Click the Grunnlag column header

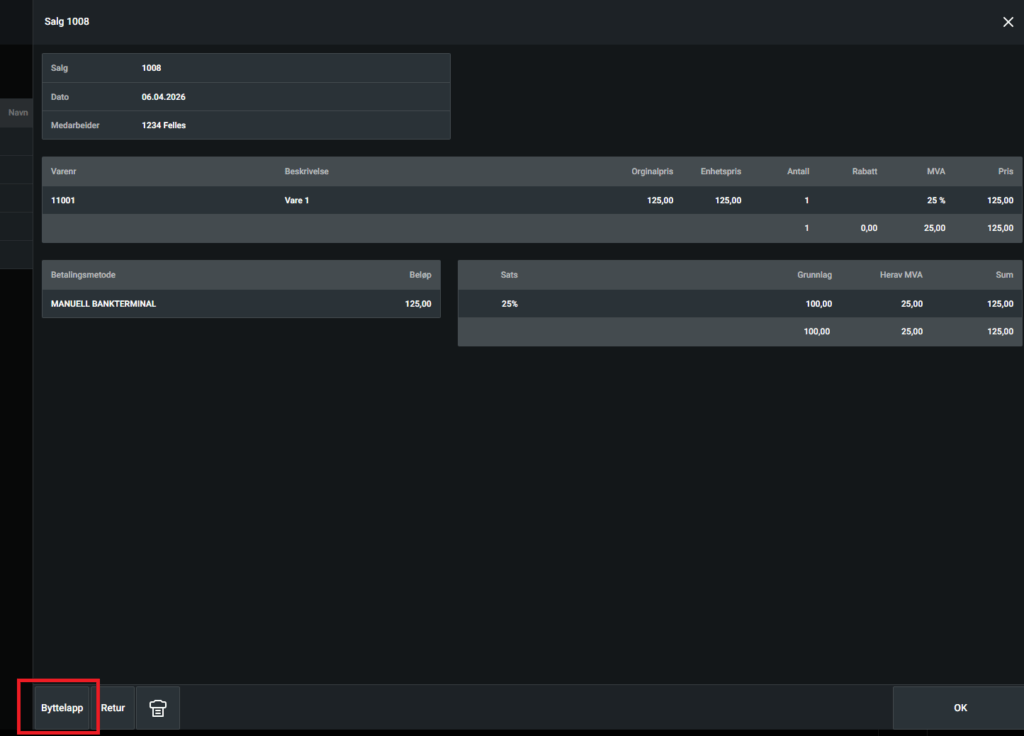tap(814, 275)
